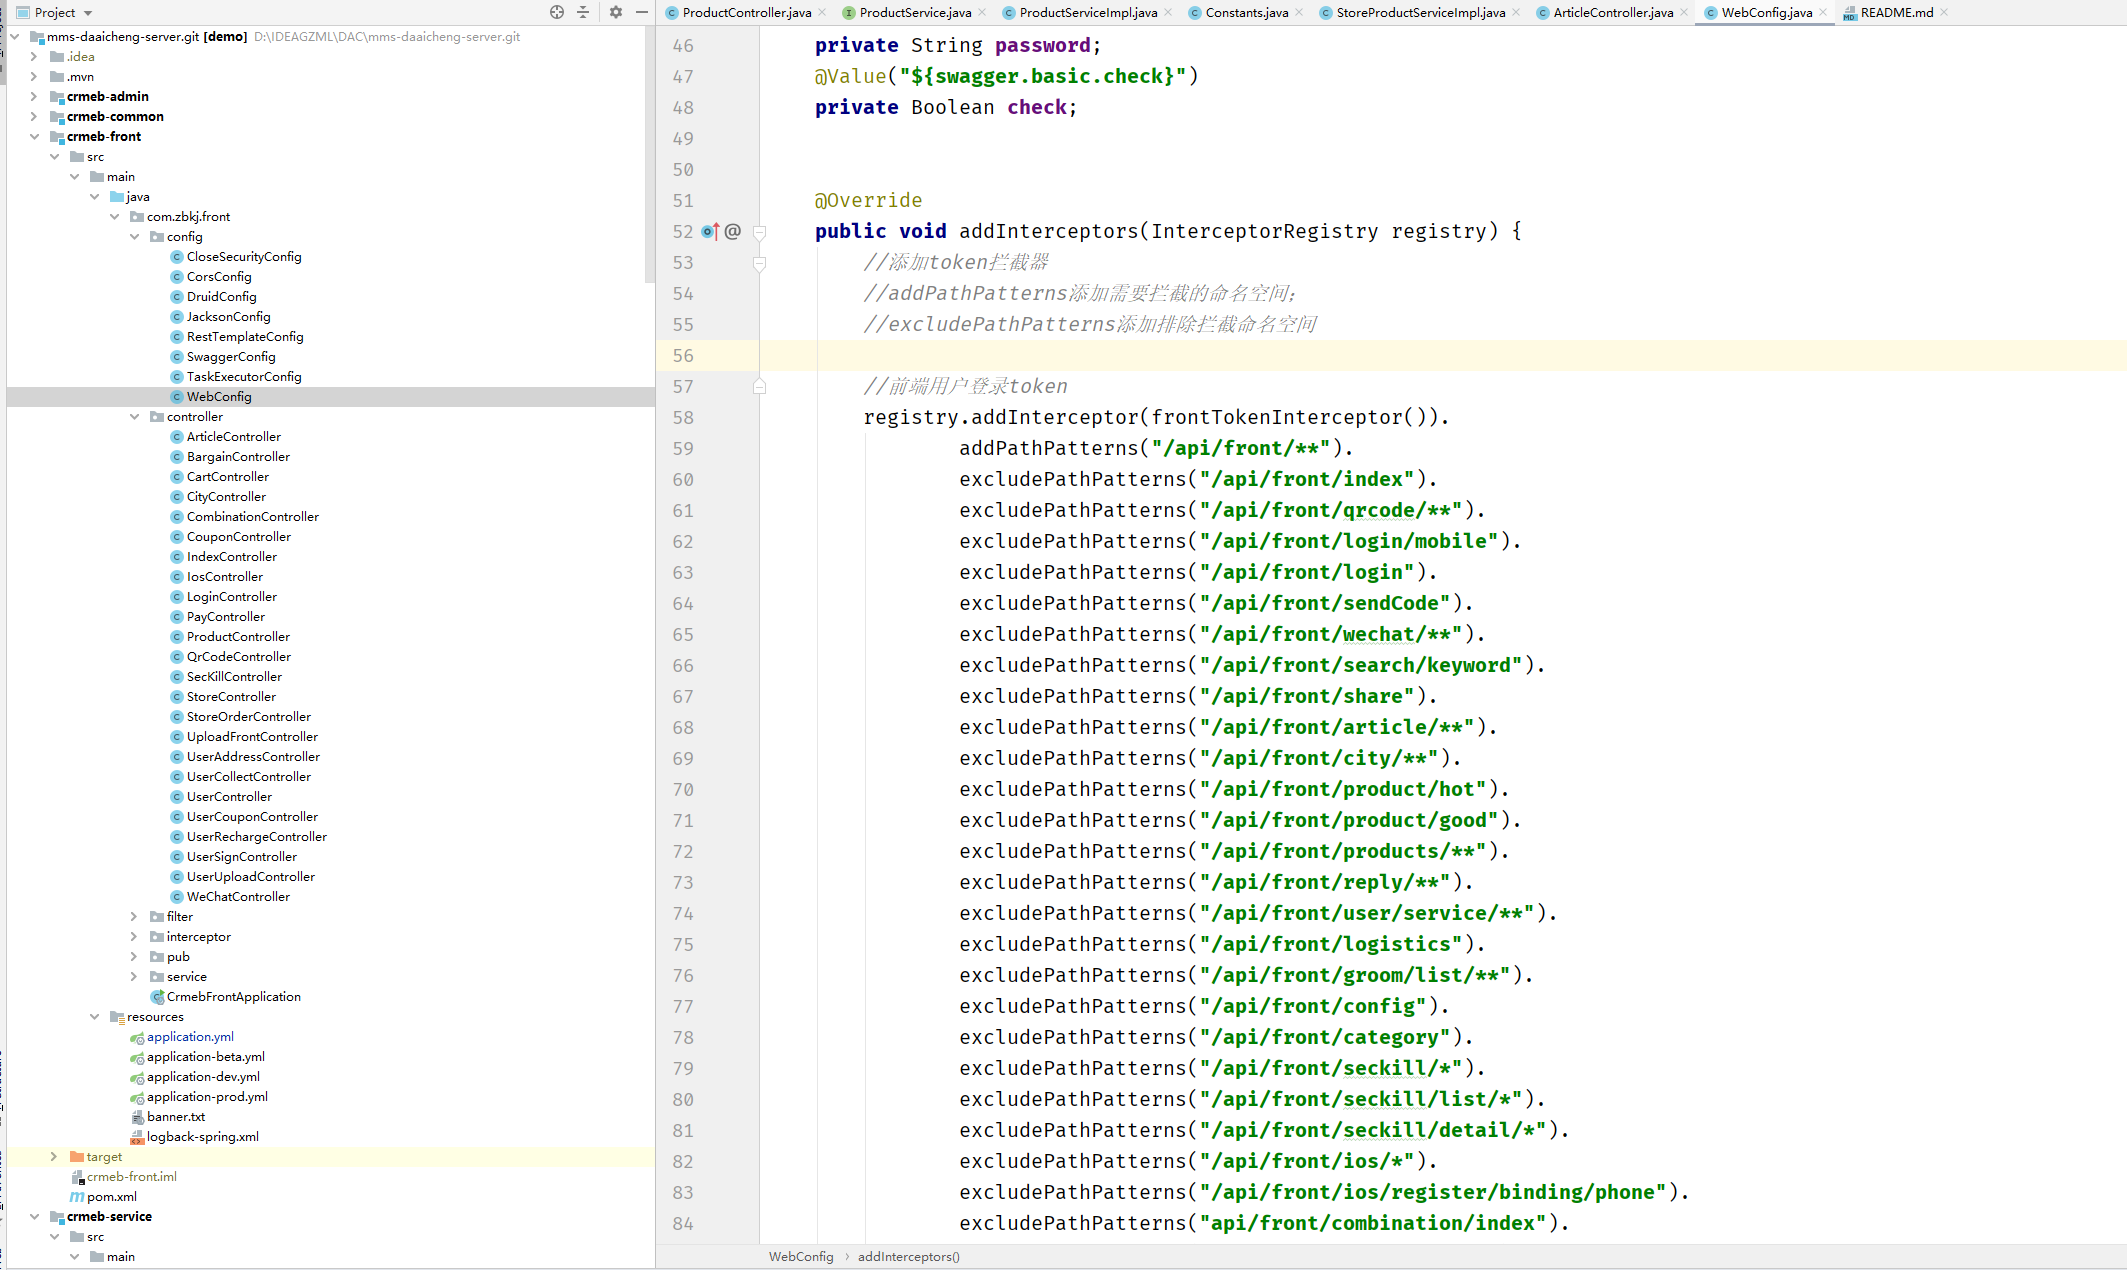Open SecKillController in tree
Viewport: 2127px width, 1270px height.
click(x=234, y=677)
